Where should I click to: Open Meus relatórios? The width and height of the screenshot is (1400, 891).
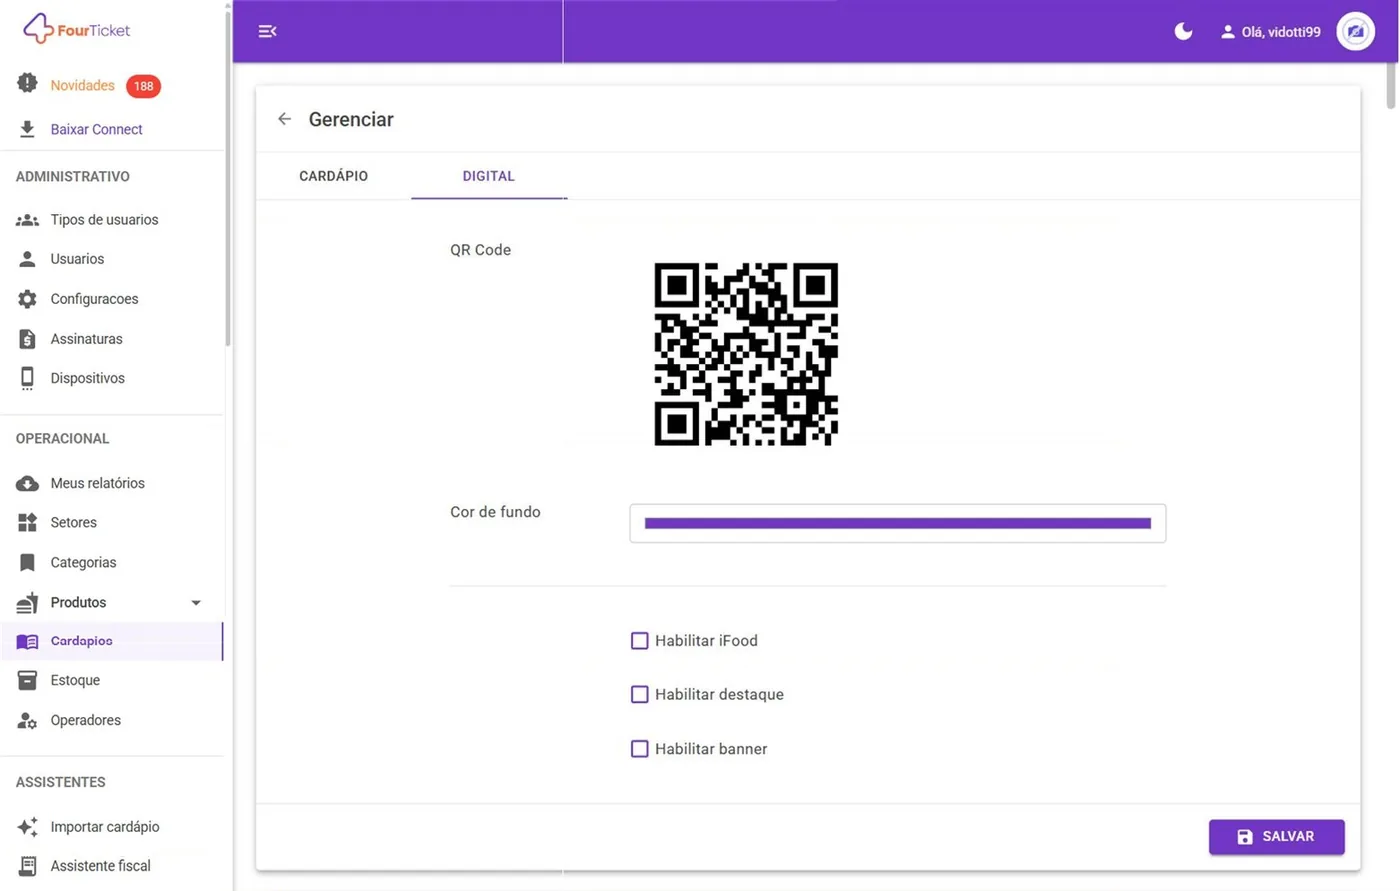97,483
